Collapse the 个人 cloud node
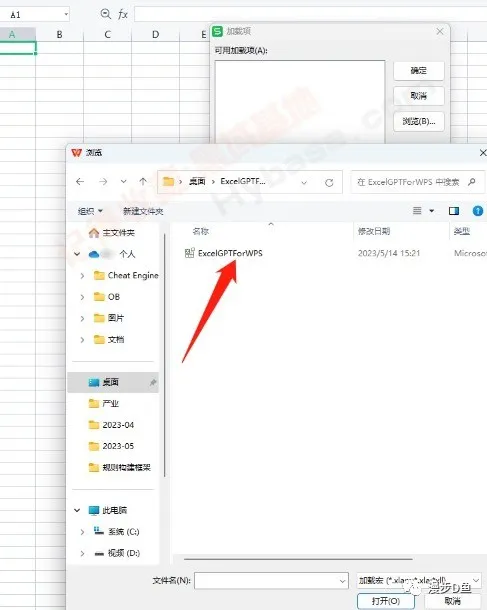 point(77,254)
